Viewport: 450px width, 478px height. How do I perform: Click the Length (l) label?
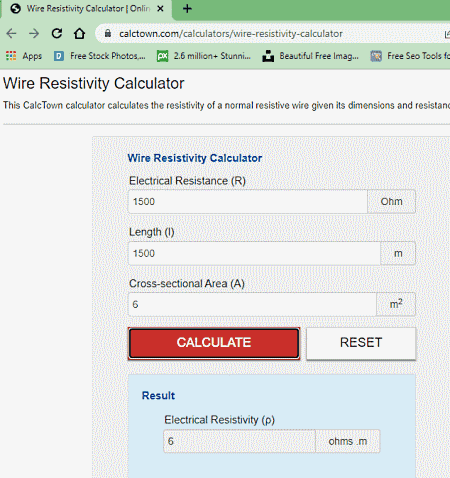[x=152, y=232]
